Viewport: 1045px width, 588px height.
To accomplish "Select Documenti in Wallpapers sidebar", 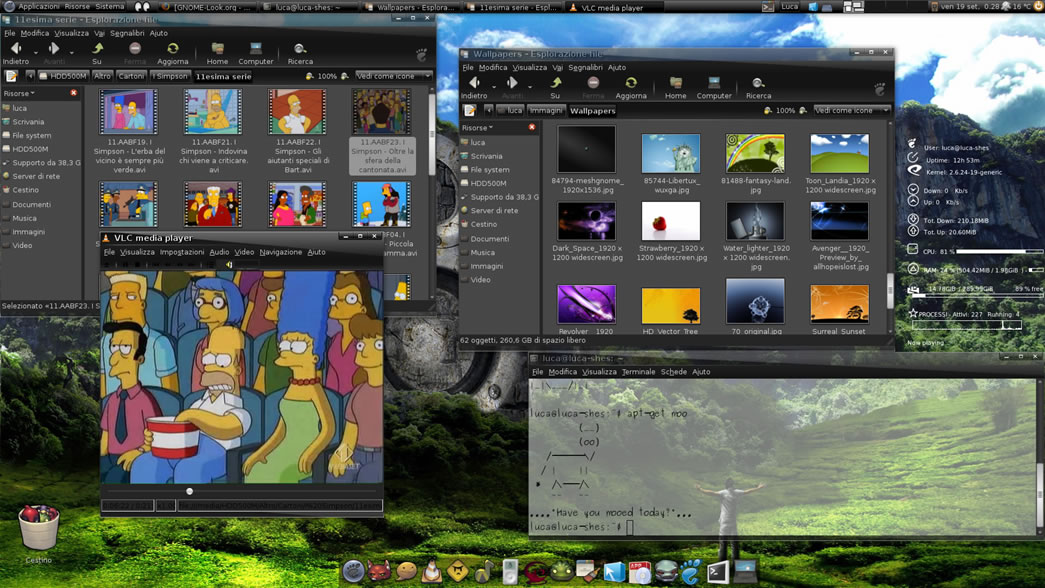I will pos(489,239).
